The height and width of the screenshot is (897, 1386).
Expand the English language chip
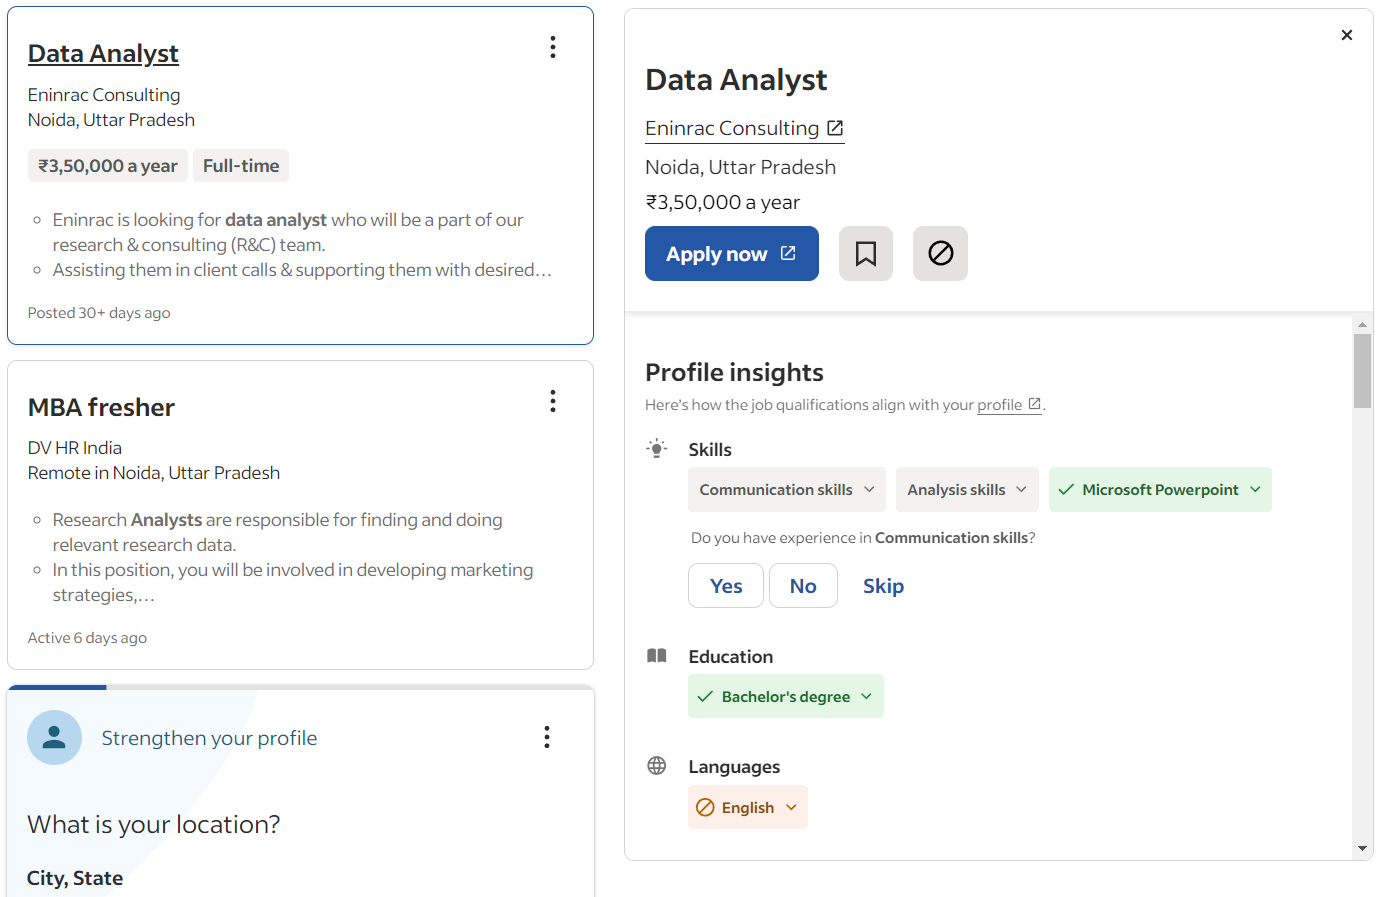point(748,807)
